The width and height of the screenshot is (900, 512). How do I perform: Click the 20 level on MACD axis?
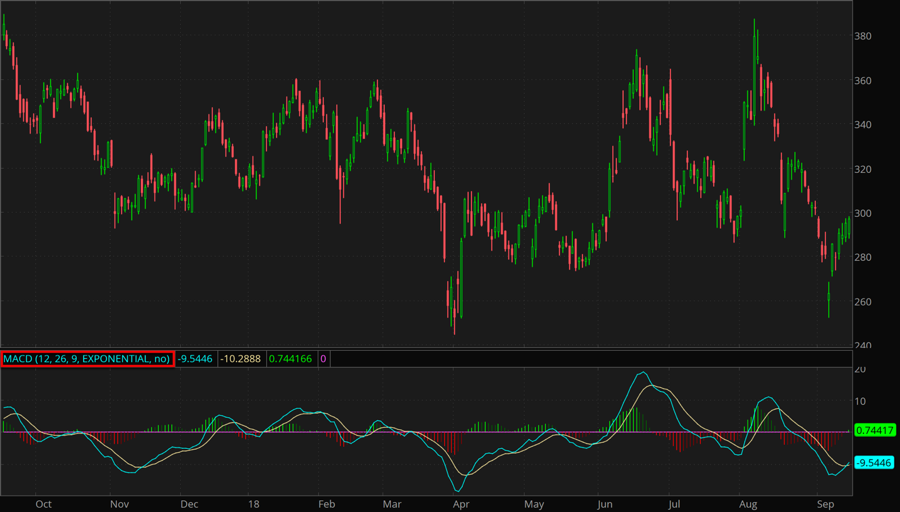pyautogui.click(x=860, y=370)
